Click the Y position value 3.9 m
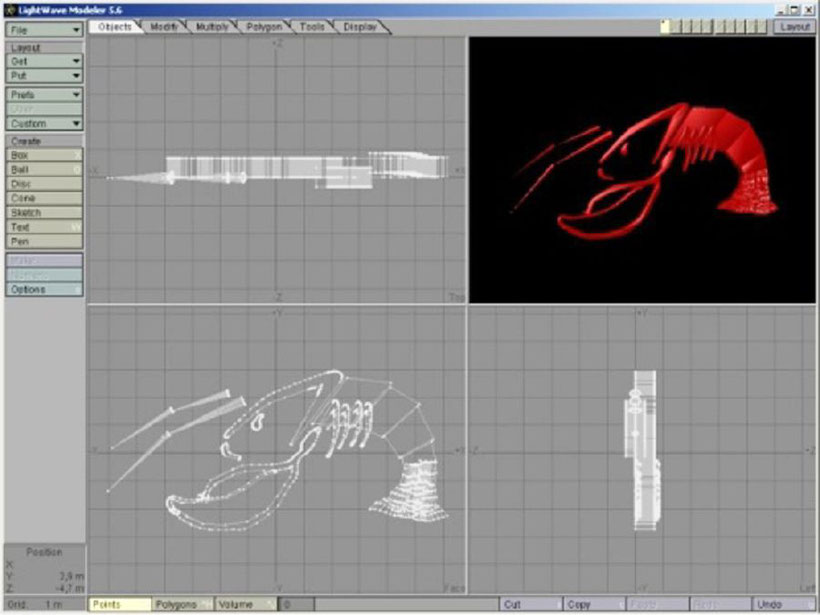 pyautogui.click(x=71, y=576)
